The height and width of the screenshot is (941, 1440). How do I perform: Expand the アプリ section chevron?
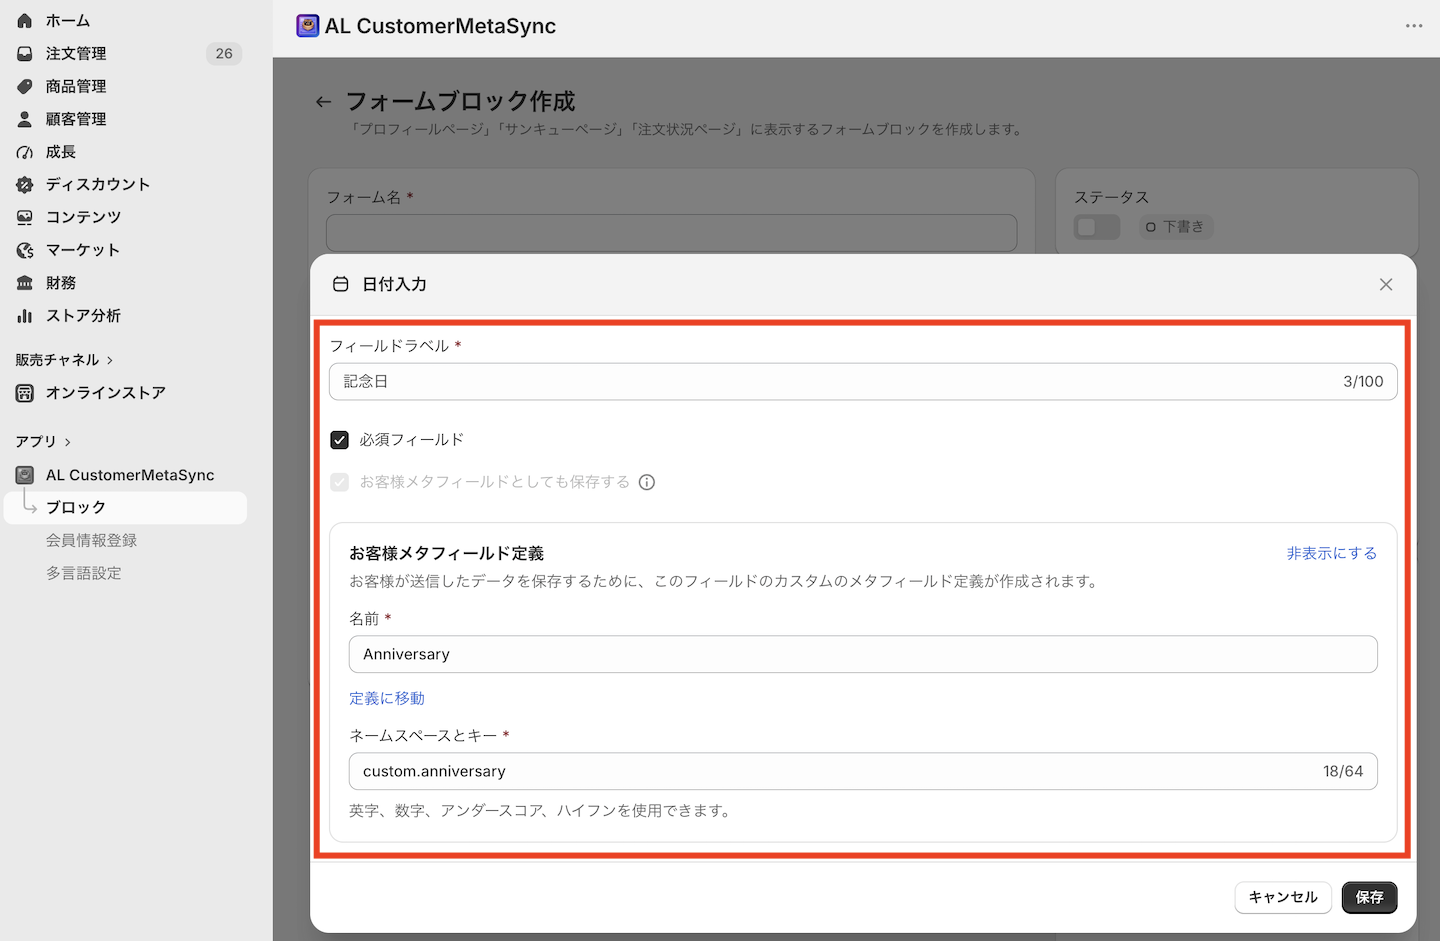click(x=68, y=442)
